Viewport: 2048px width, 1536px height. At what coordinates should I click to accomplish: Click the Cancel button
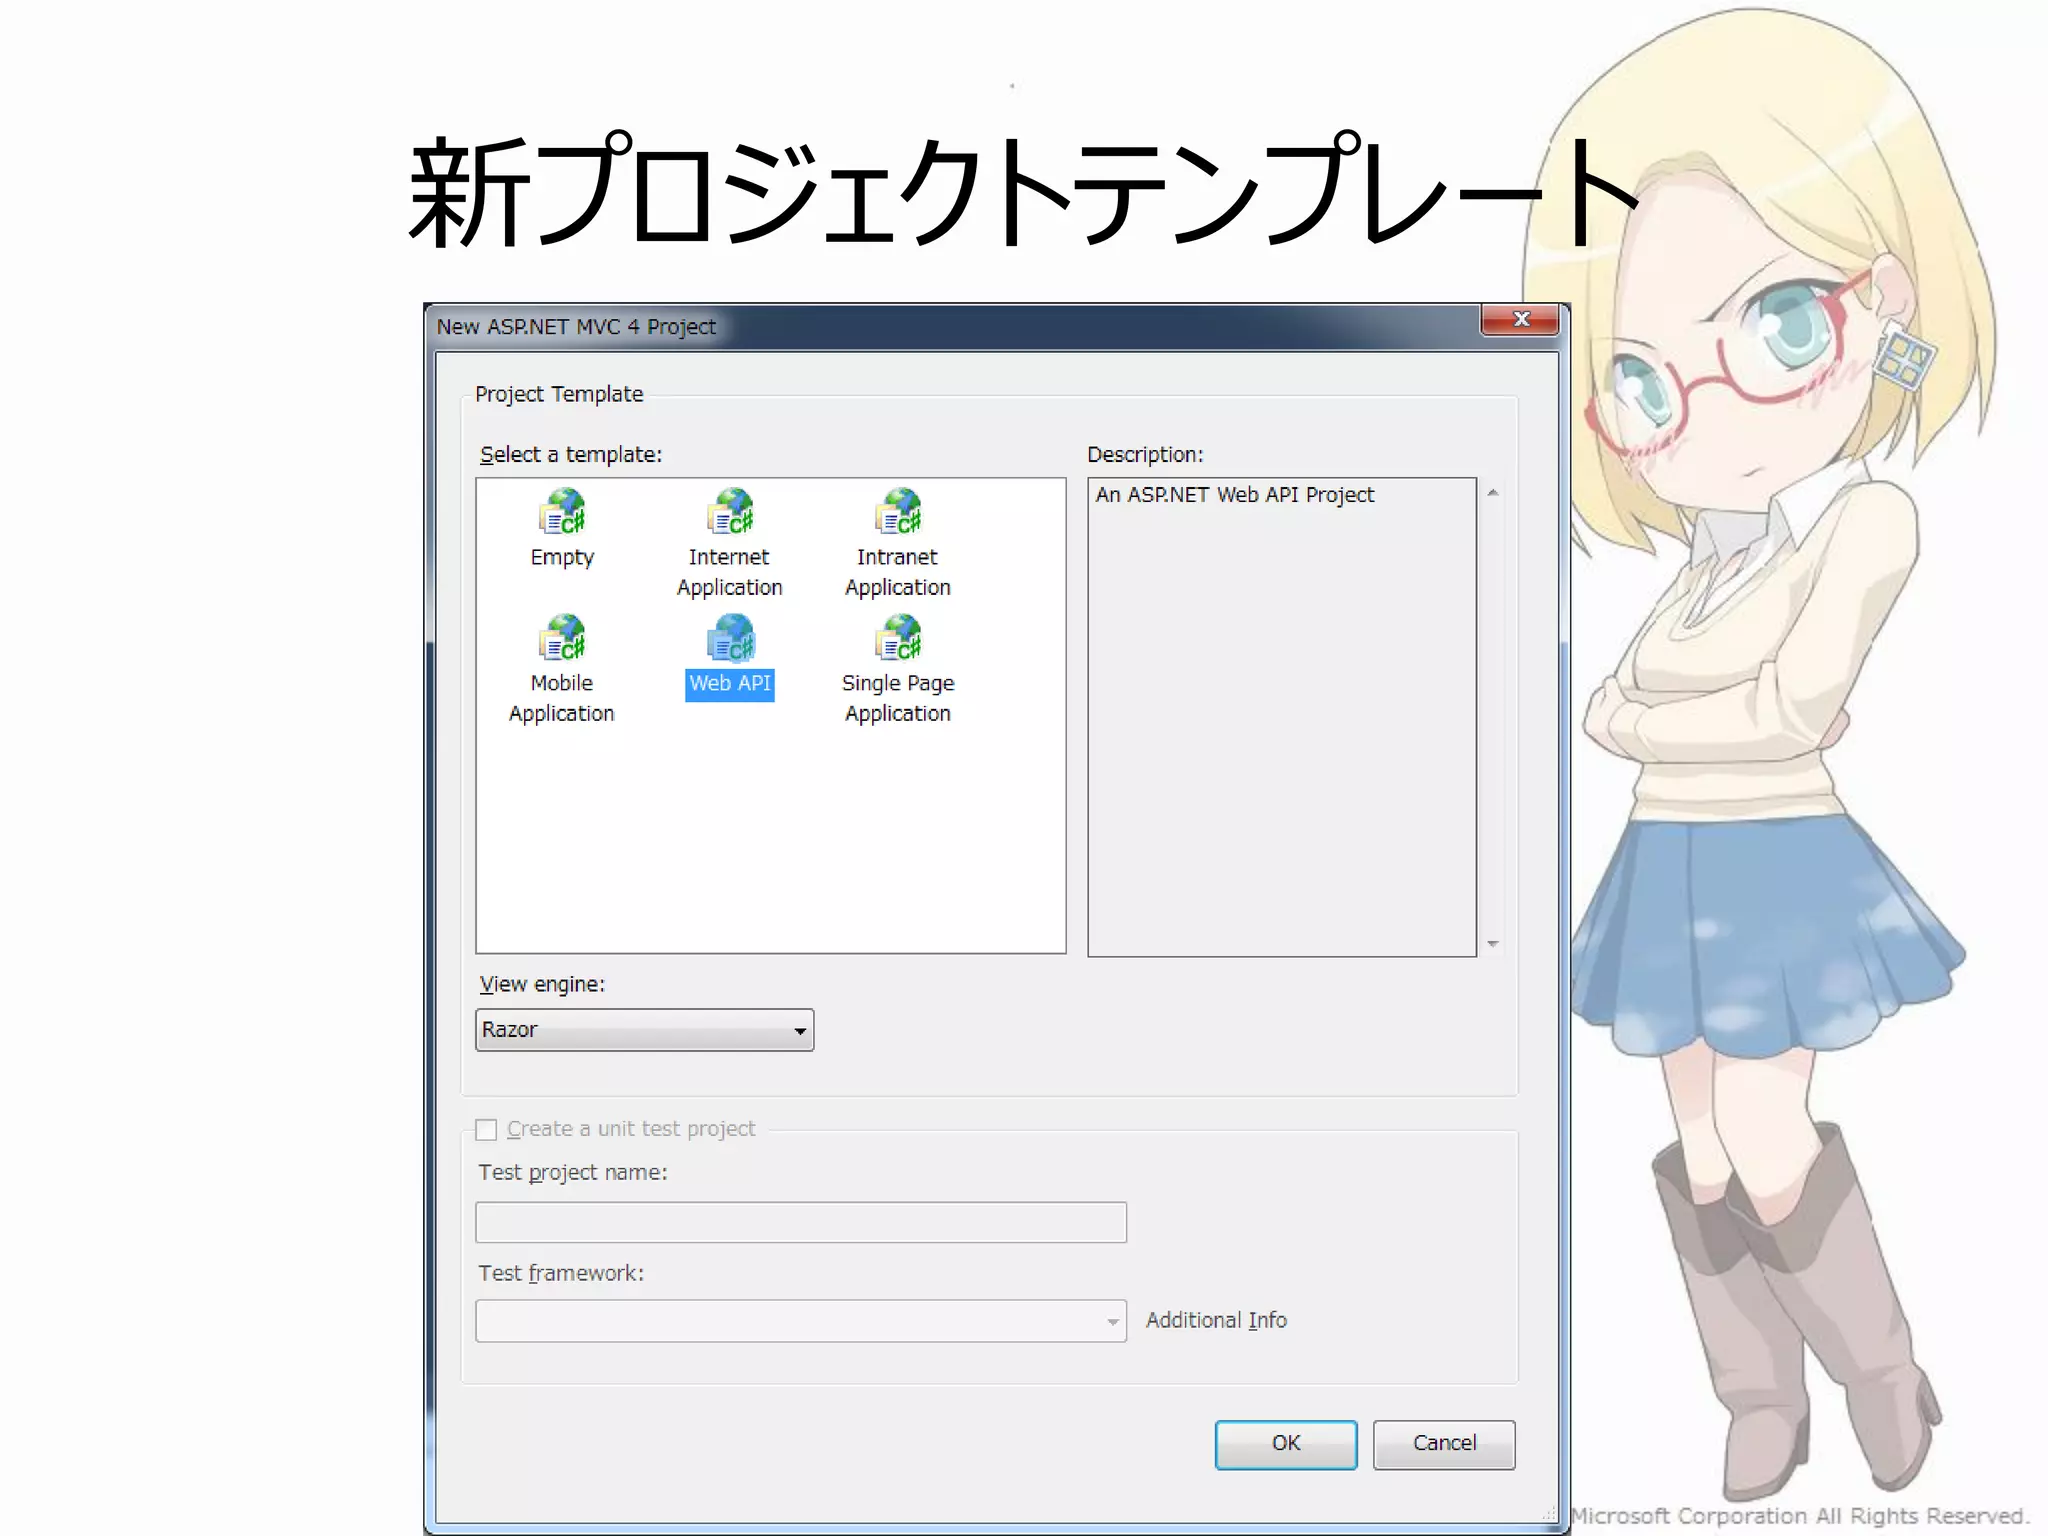(x=1444, y=1444)
